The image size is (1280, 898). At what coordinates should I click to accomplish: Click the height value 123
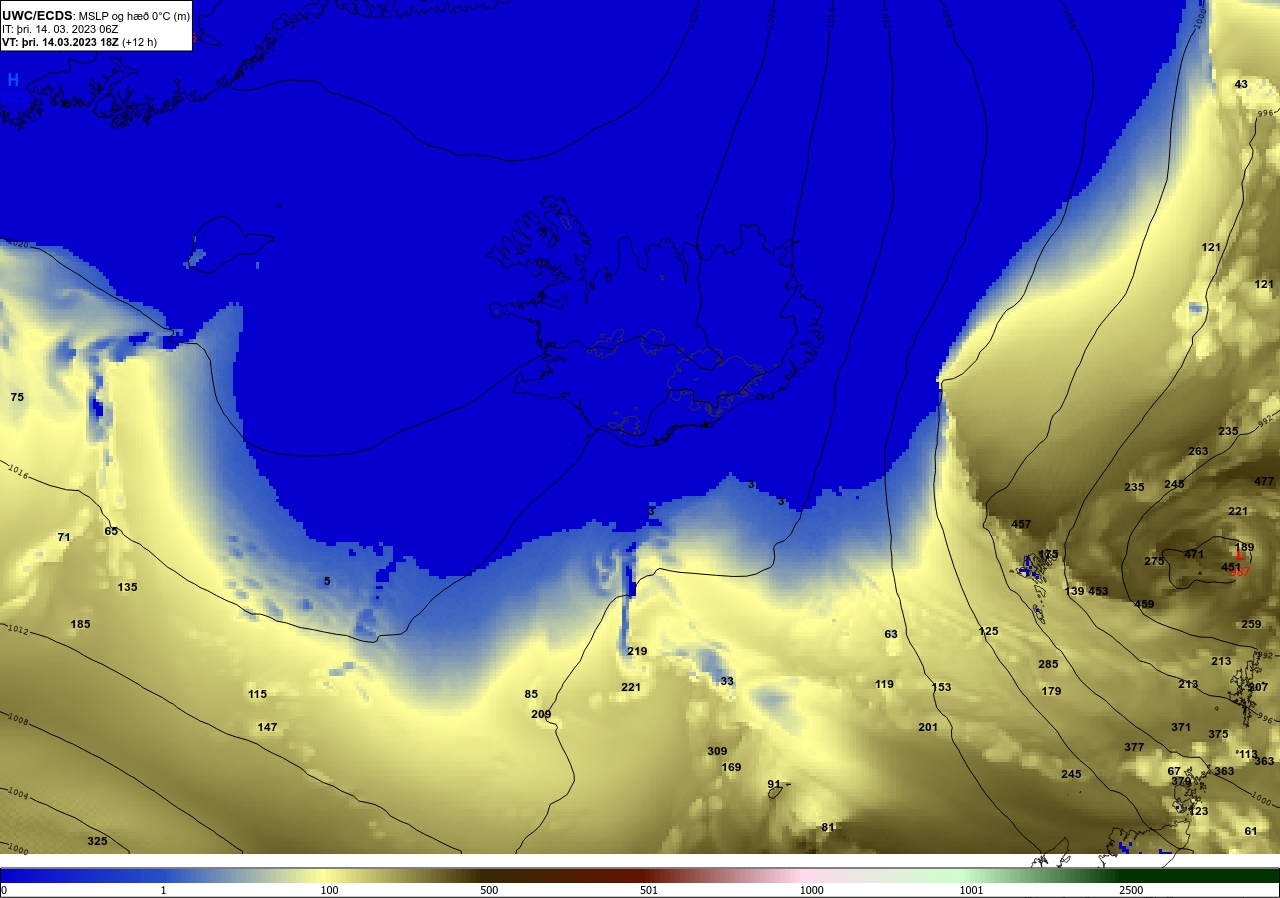click(1198, 811)
